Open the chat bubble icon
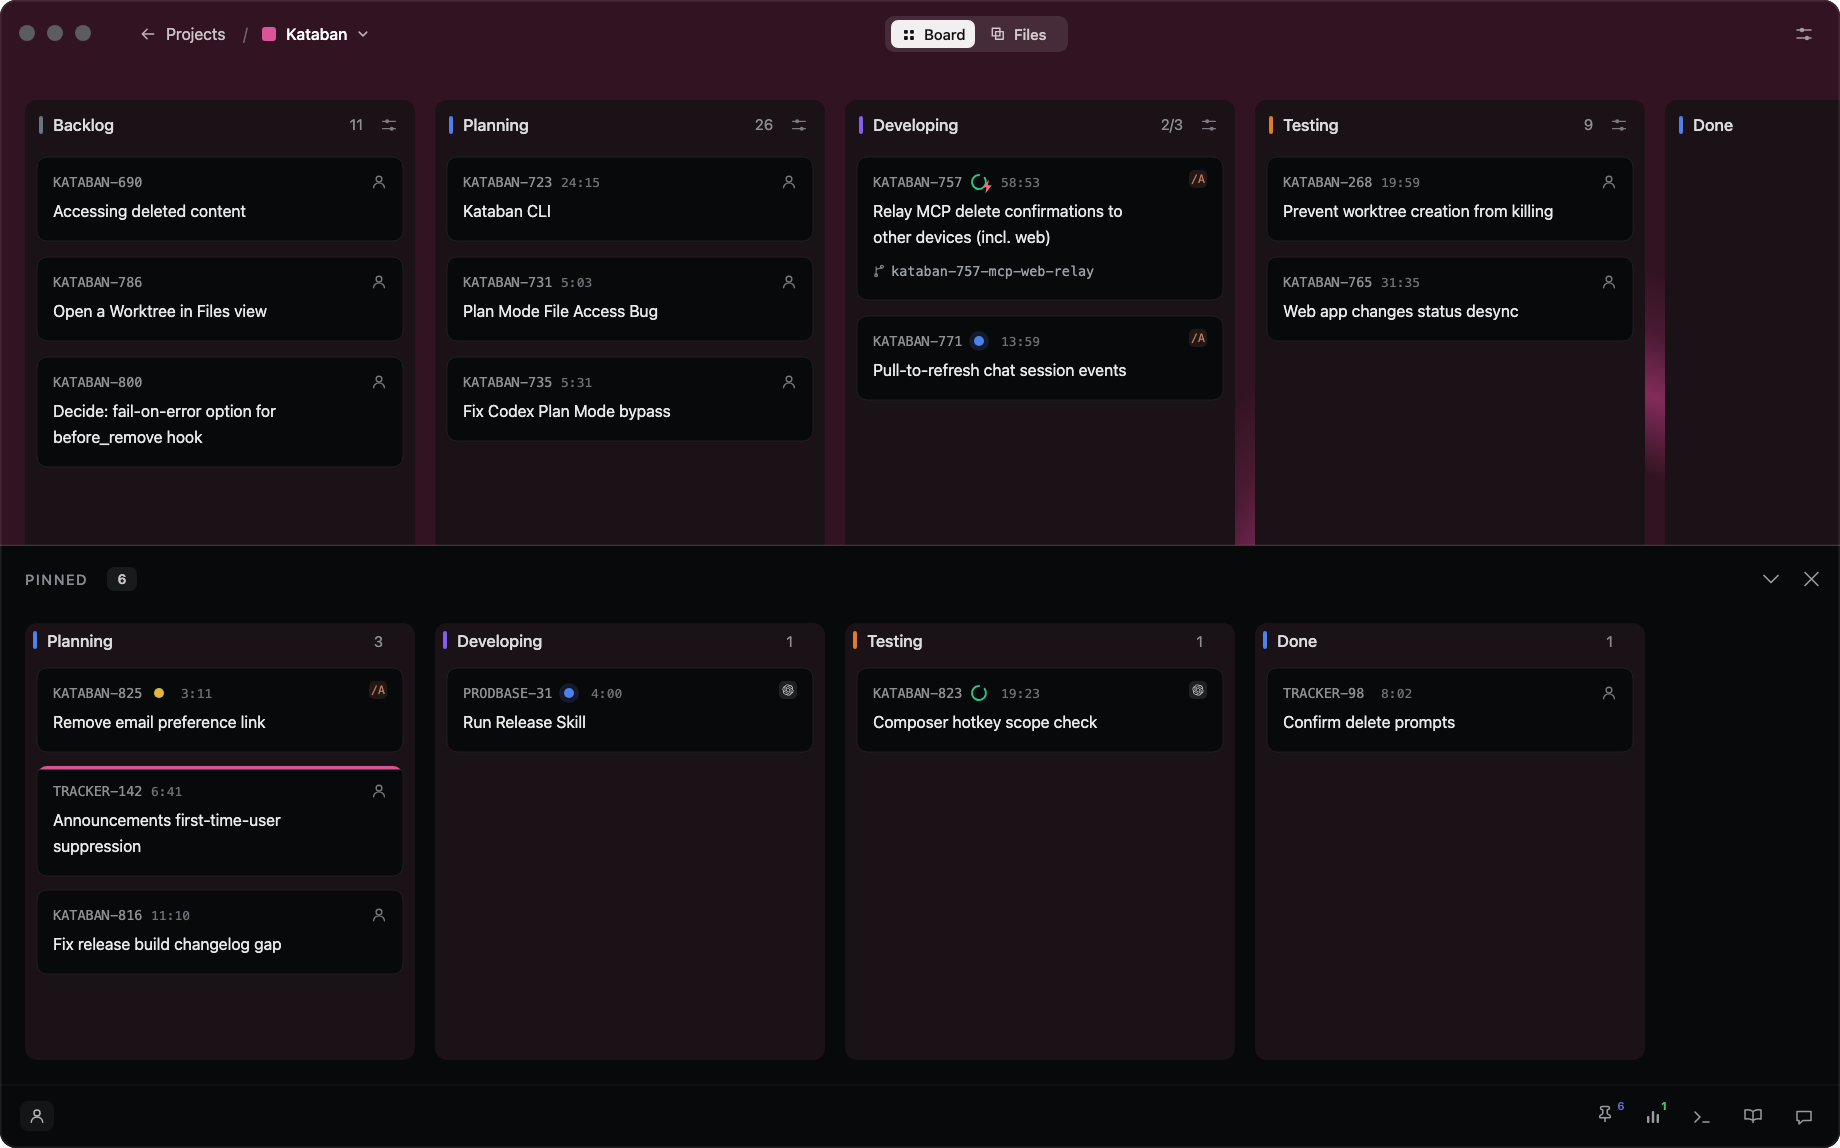The width and height of the screenshot is (1840, 1148). (1804, 1116)
